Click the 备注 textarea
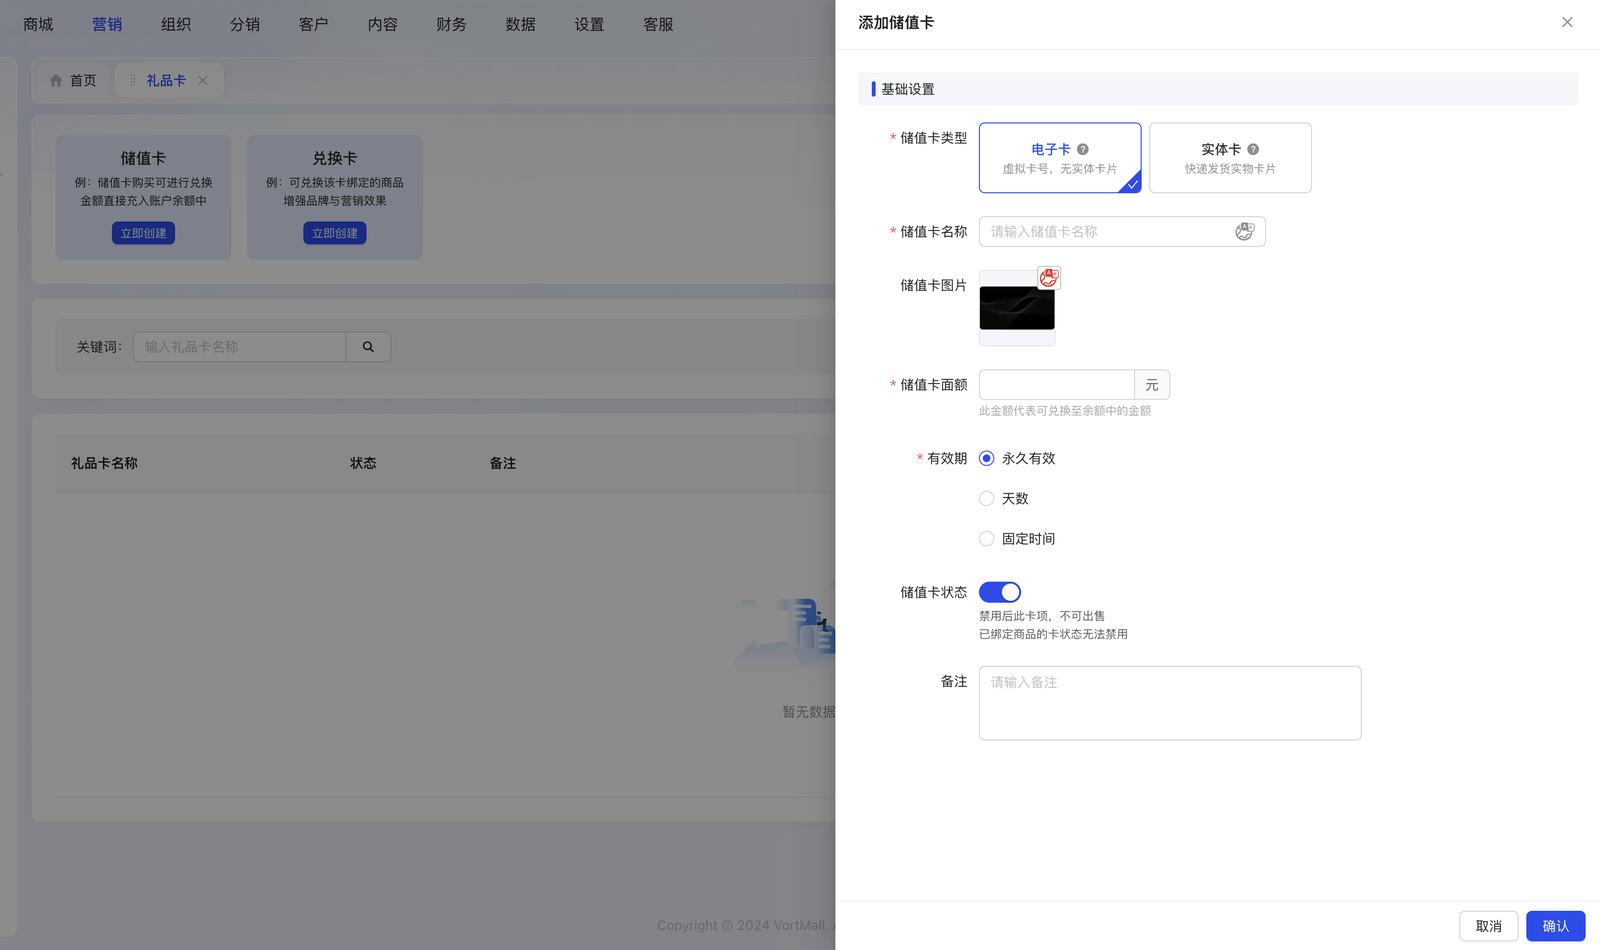The width and height of the screenshot is (1600, 950). click(x=1169, y=703)
